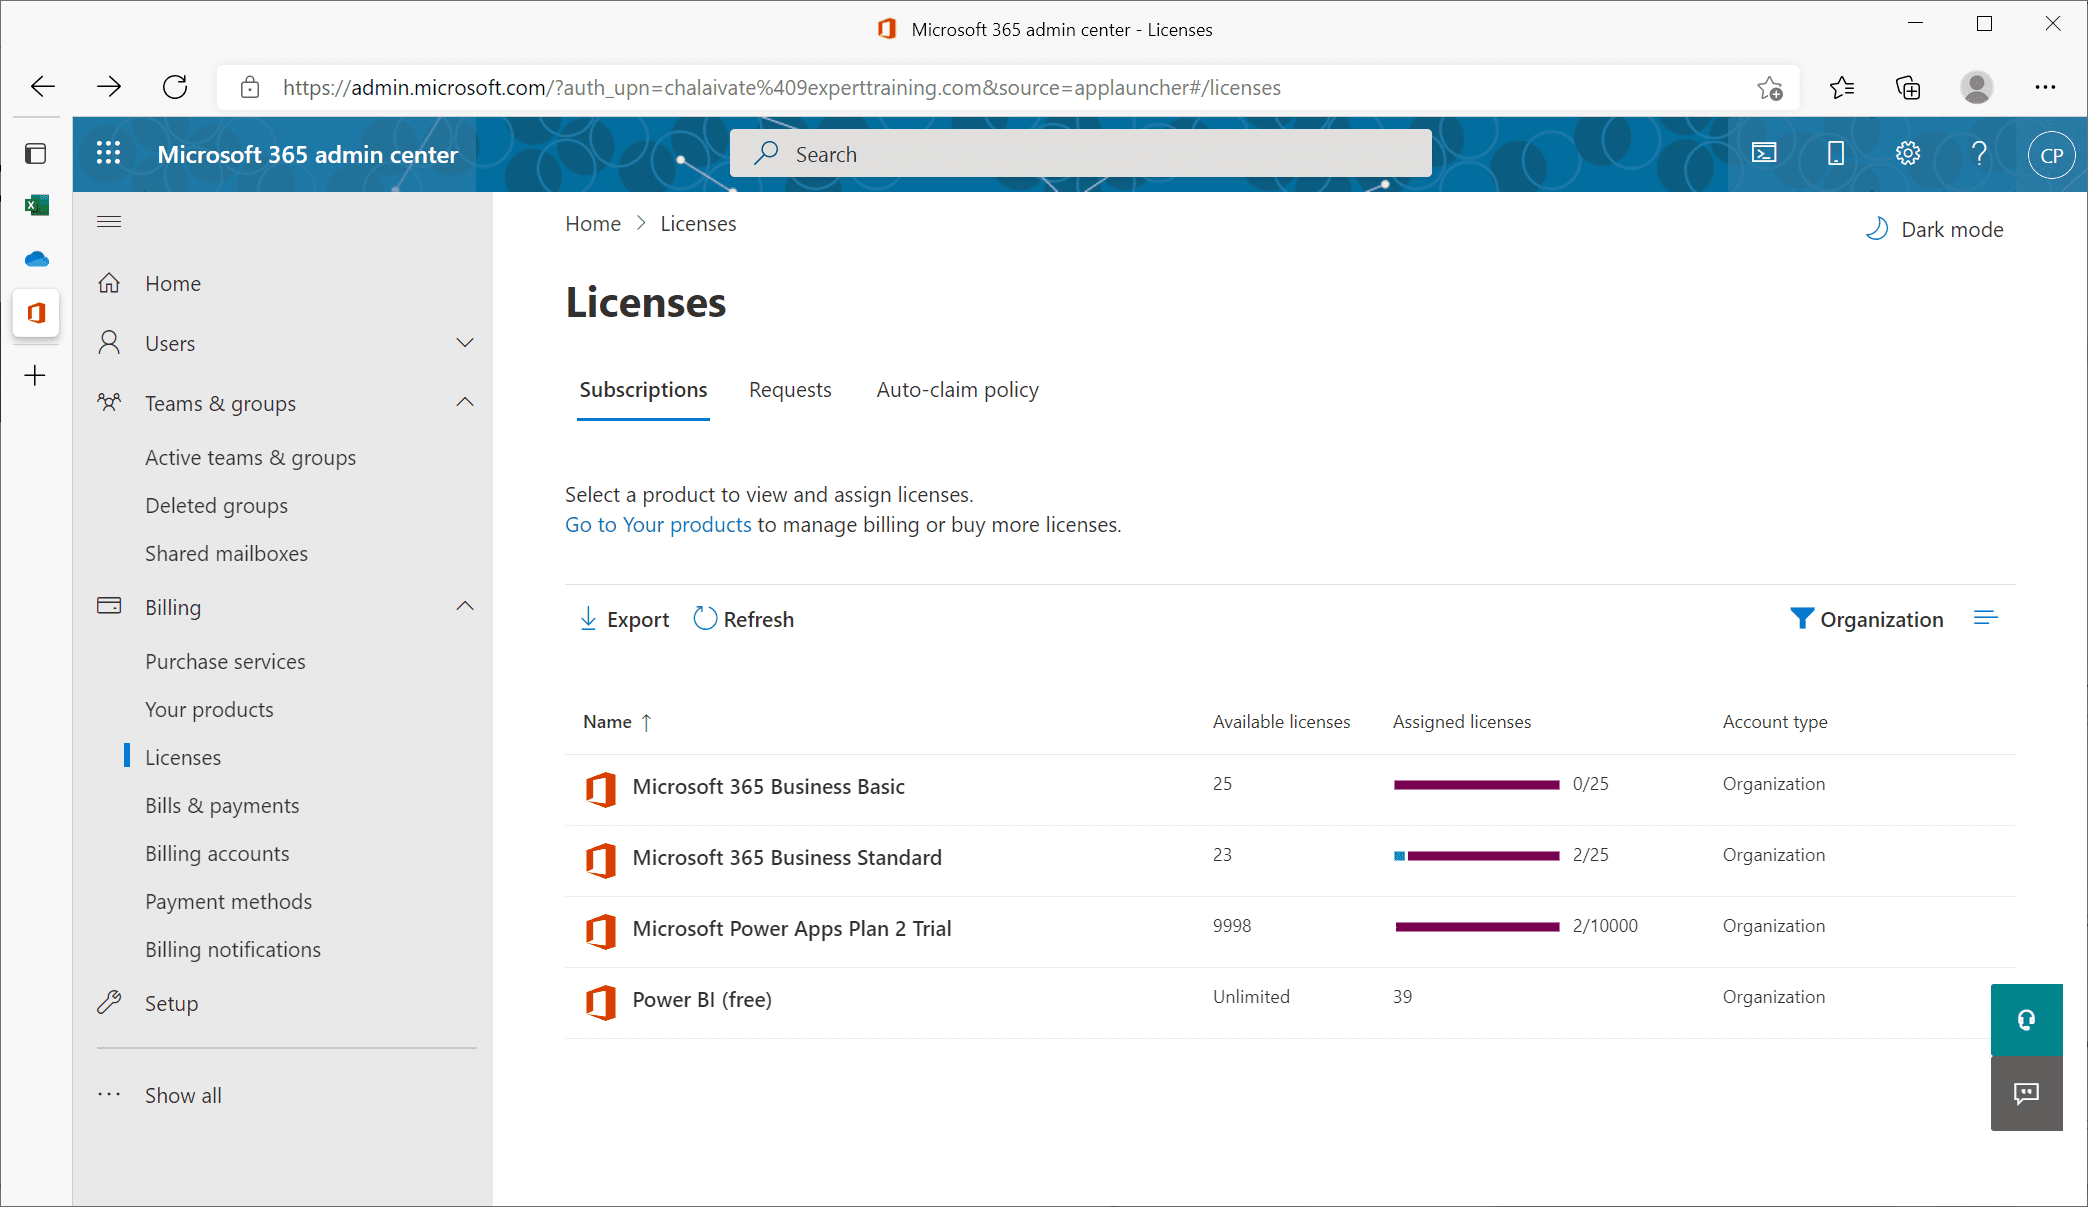Click the browser address bar URL
This screenshot has height=1207, width=2088.
(781, 88)
